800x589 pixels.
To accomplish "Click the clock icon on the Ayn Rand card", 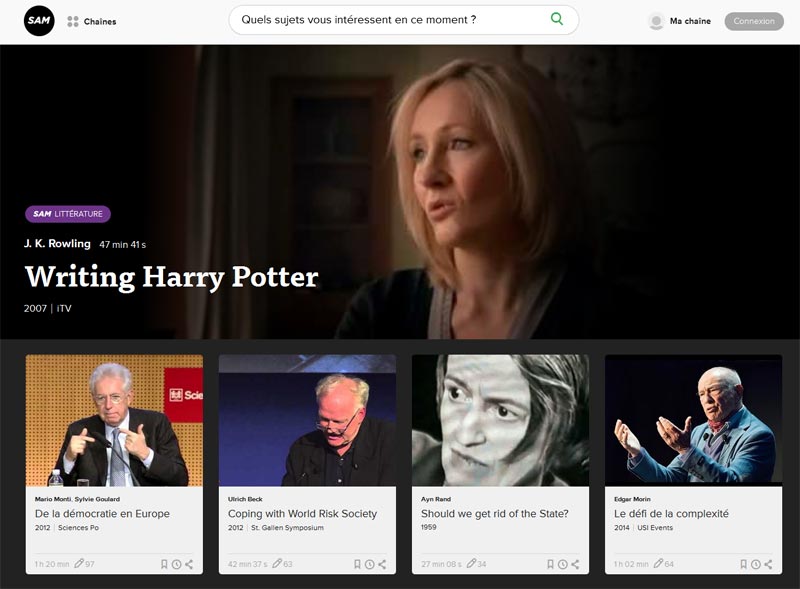I will [x=562, y=564].
